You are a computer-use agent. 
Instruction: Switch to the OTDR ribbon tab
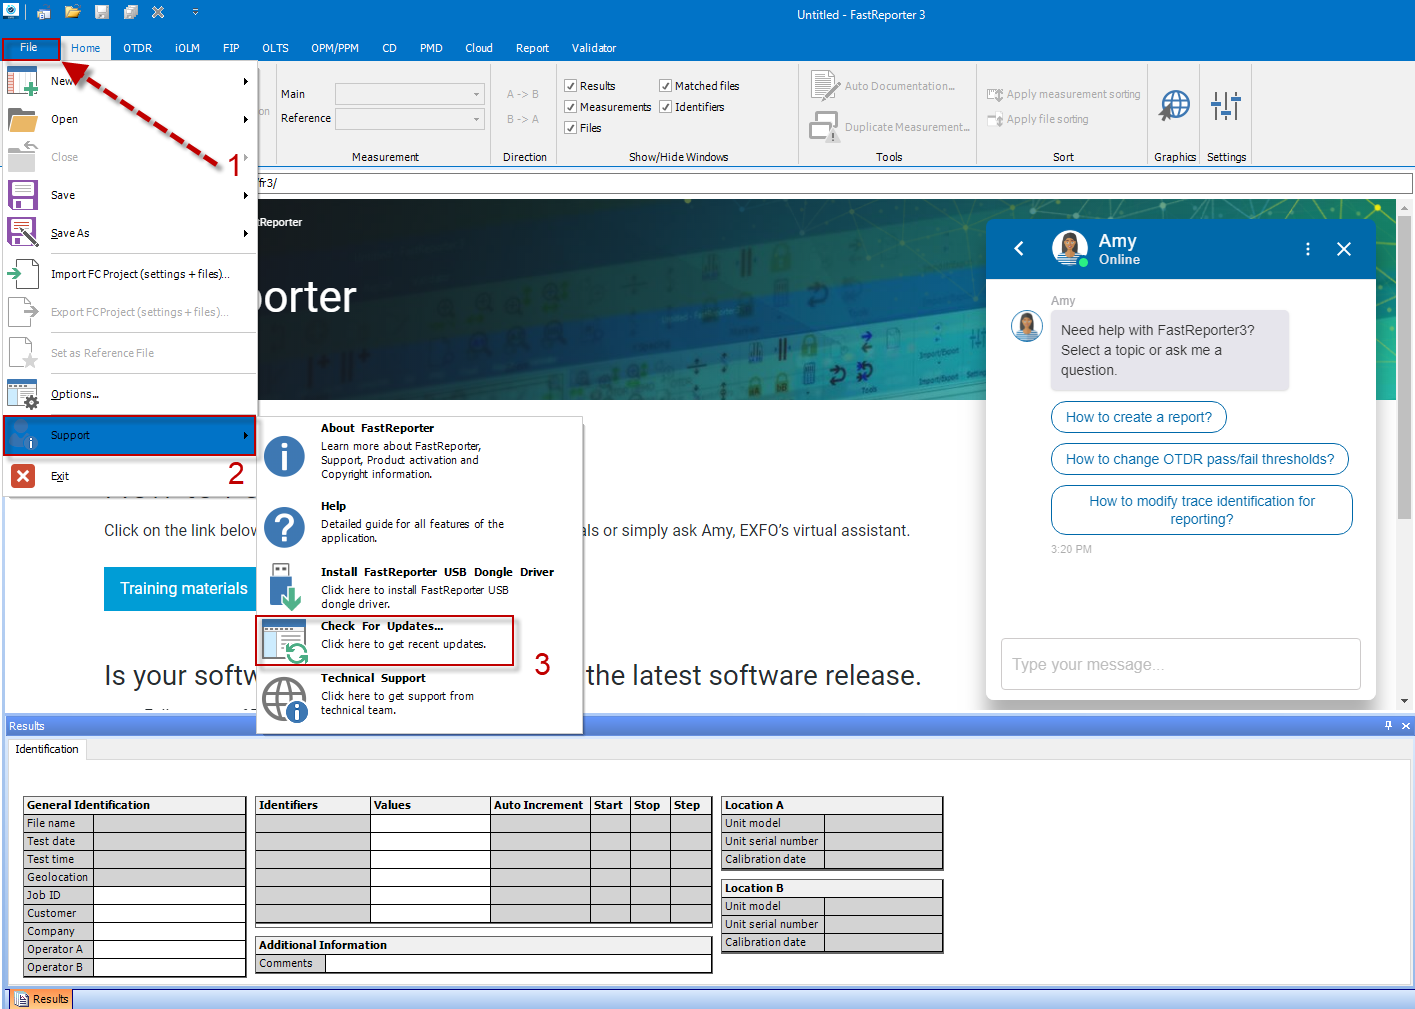point(138,48)
